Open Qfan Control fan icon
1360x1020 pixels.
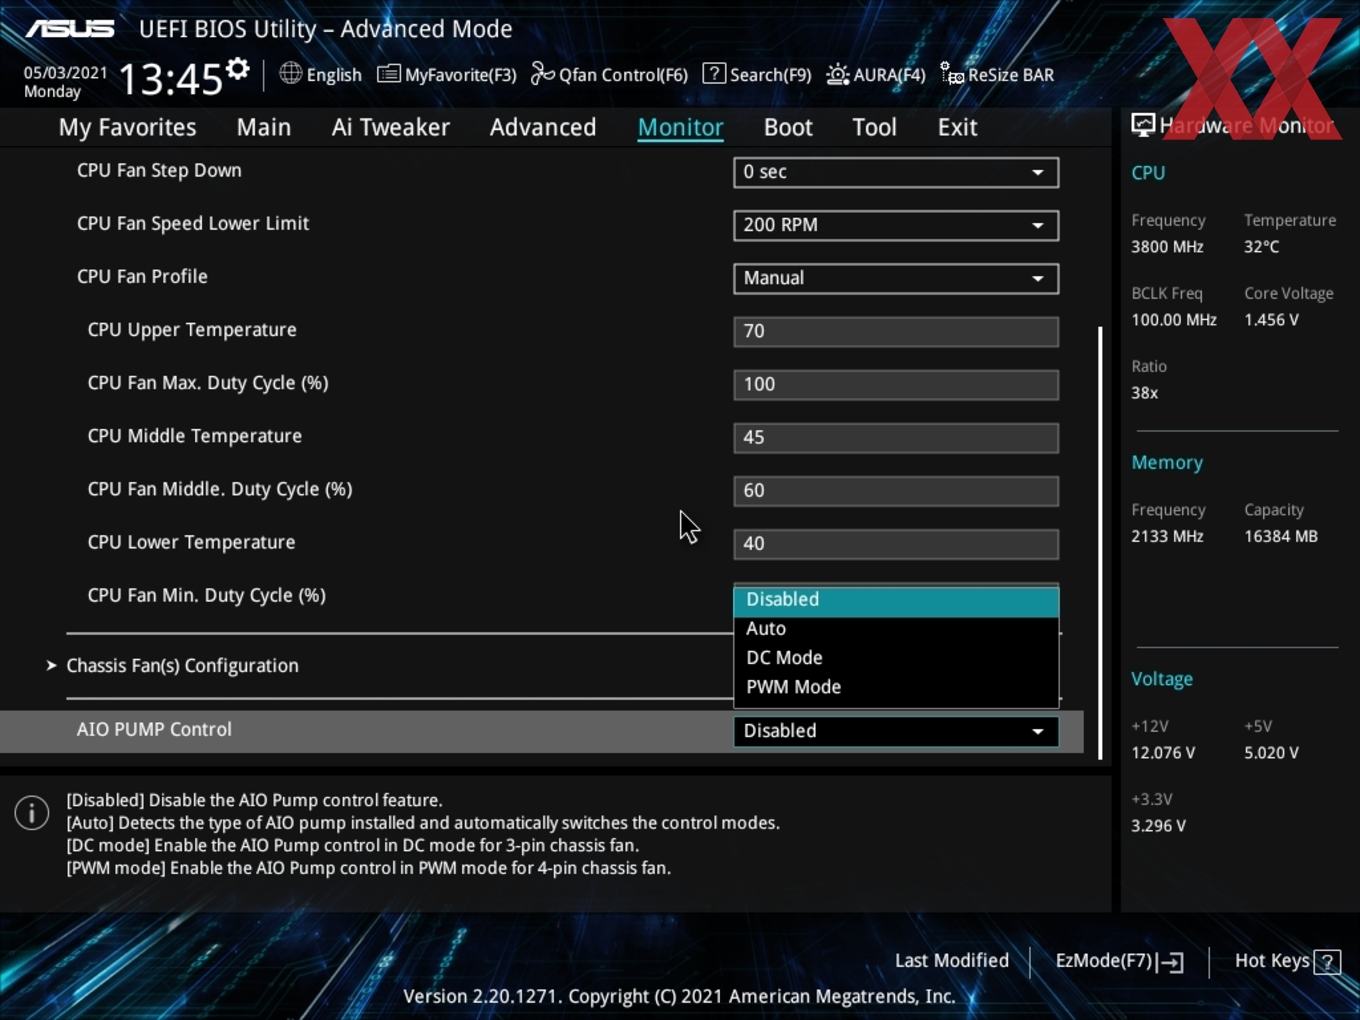(x=542, y=74)
